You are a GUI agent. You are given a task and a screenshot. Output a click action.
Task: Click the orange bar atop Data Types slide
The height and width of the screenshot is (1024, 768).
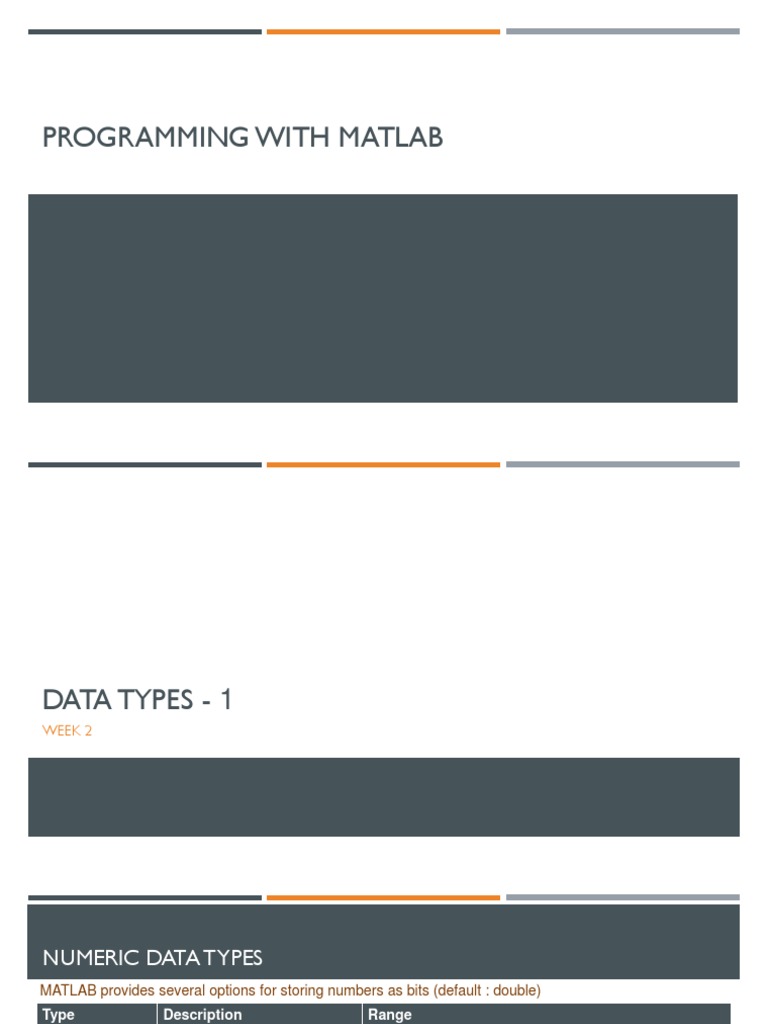[x=383, y=465]
